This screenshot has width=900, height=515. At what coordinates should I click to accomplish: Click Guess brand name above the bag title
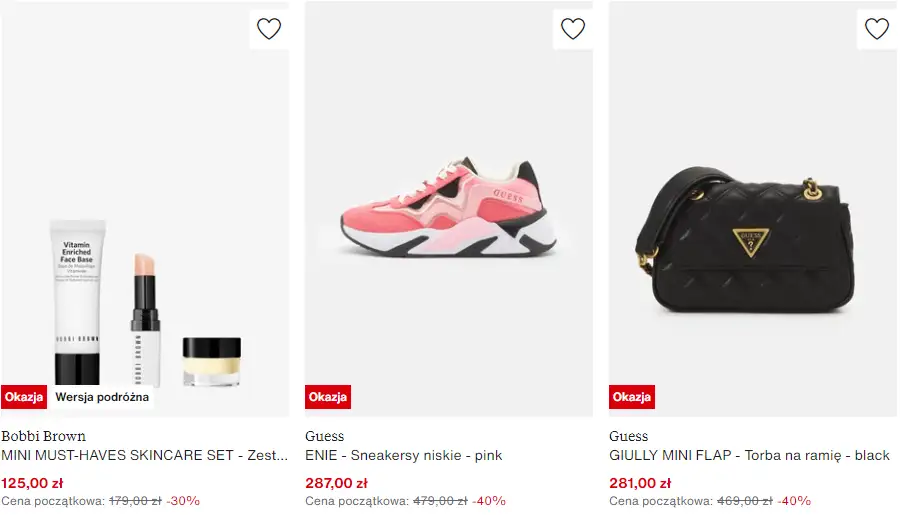click(x=628, y=436)
